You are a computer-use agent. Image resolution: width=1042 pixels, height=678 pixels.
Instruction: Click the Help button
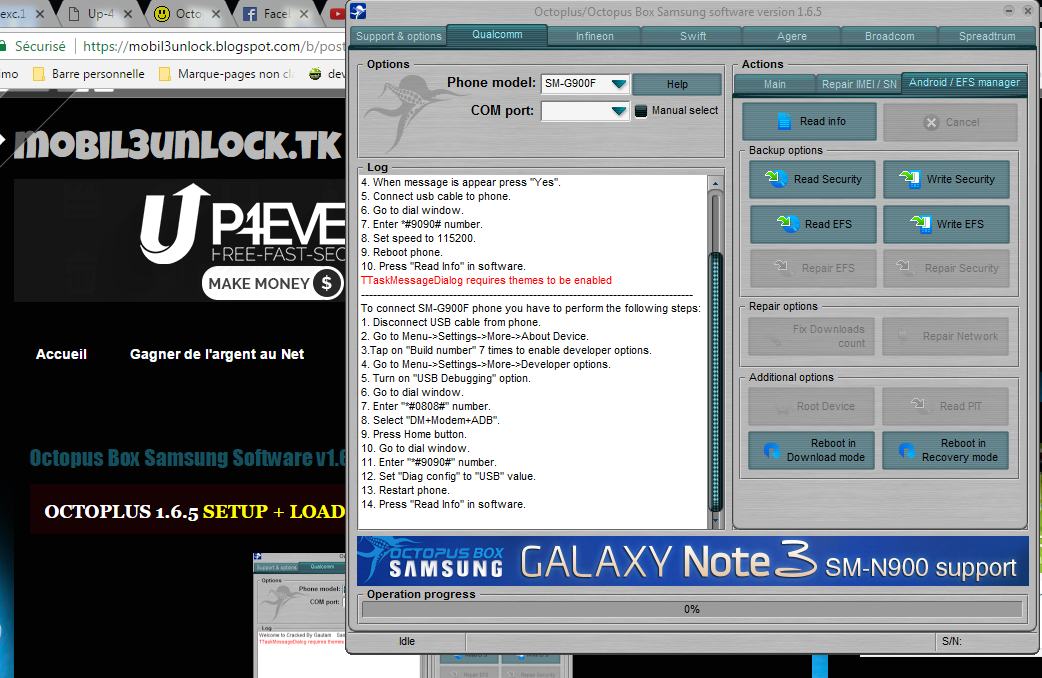click(677, 84)
